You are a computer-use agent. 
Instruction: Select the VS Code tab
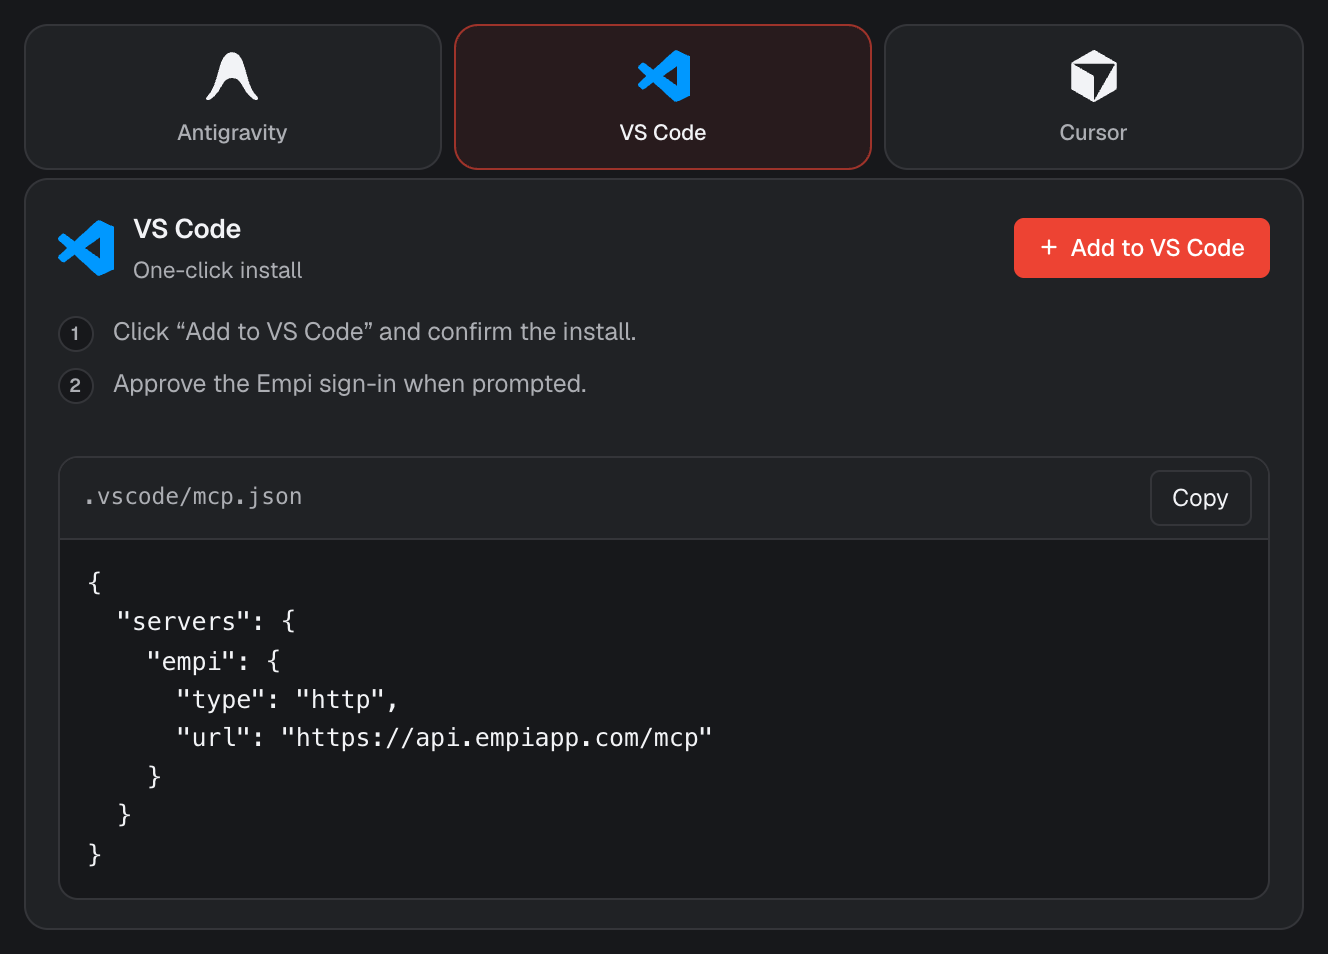[663, 97]
